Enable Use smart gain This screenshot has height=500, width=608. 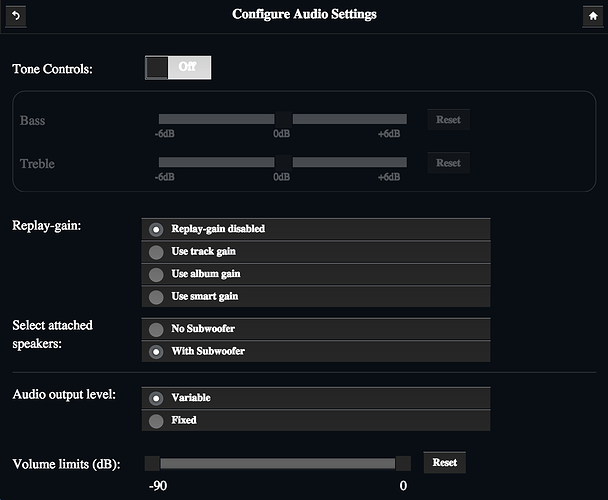click(316, 297)
